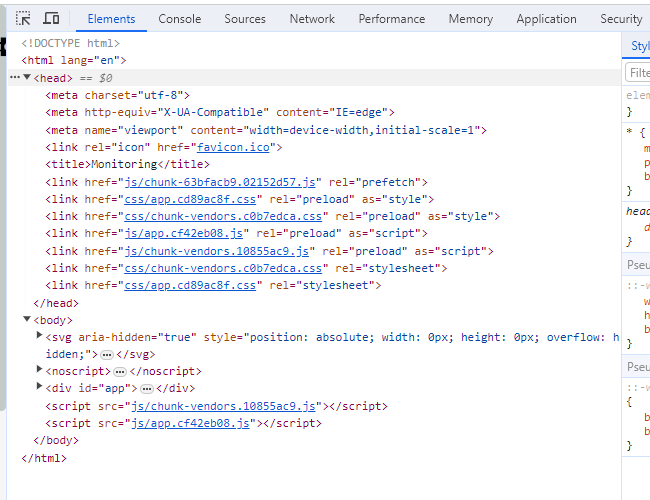Expand the div id app node
This screenshot has width=650, height=500.
[x=39, y=388]
